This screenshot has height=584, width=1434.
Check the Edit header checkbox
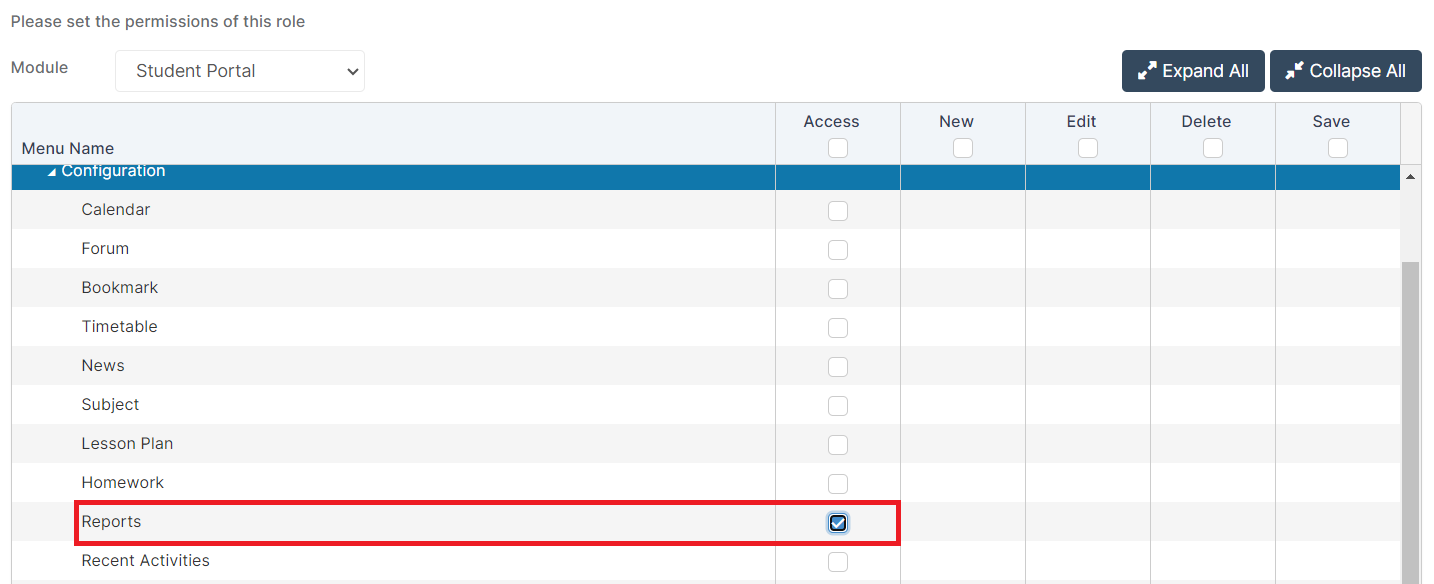coord(1088,148)
